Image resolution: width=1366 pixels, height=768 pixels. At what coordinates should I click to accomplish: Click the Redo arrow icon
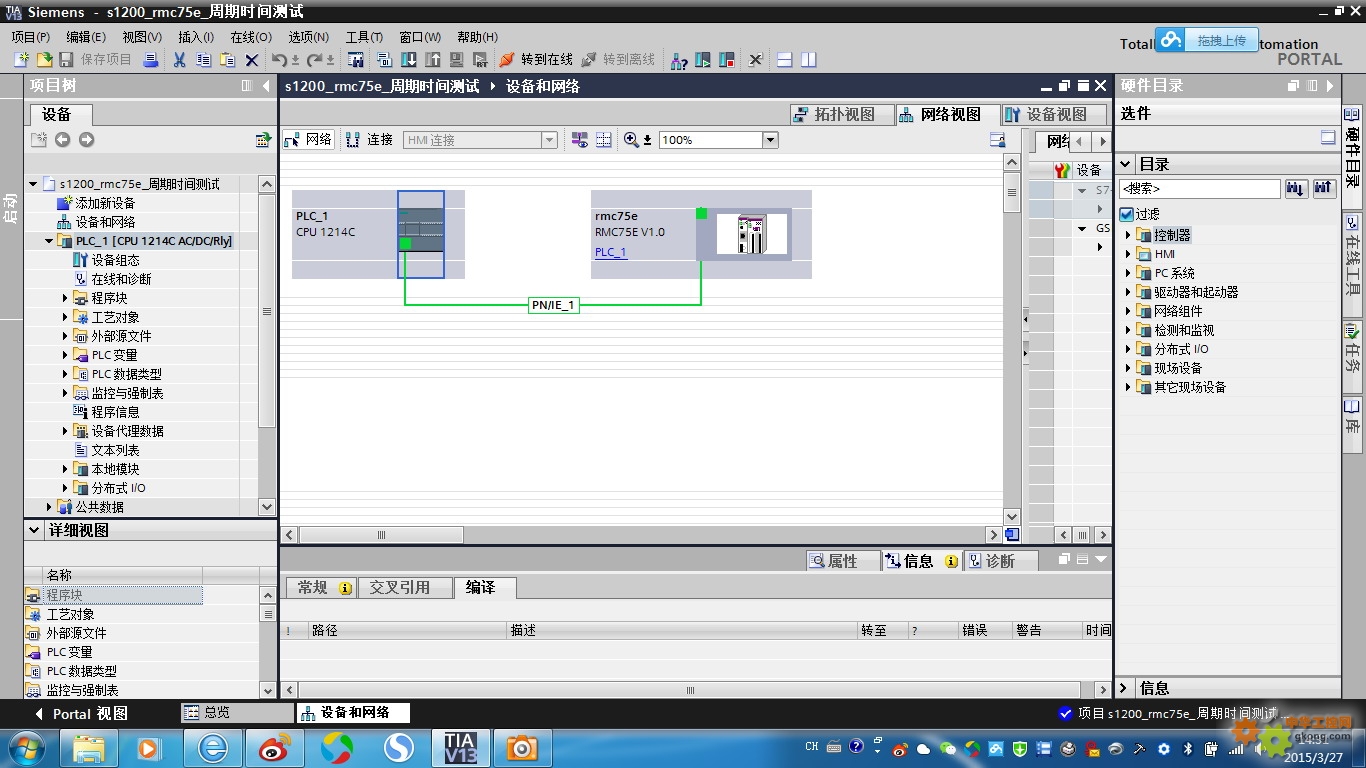point(314,60)
